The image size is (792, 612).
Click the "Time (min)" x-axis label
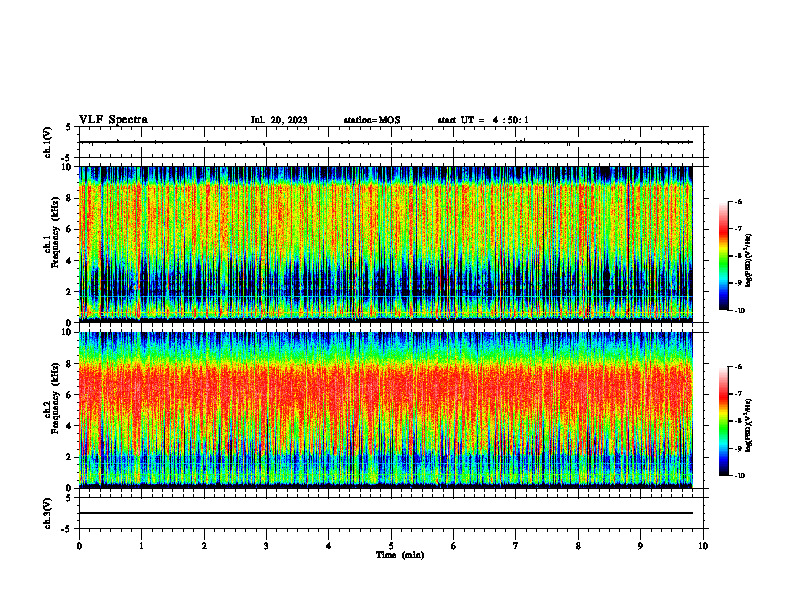pyautogui.click(x=400, y=555)
